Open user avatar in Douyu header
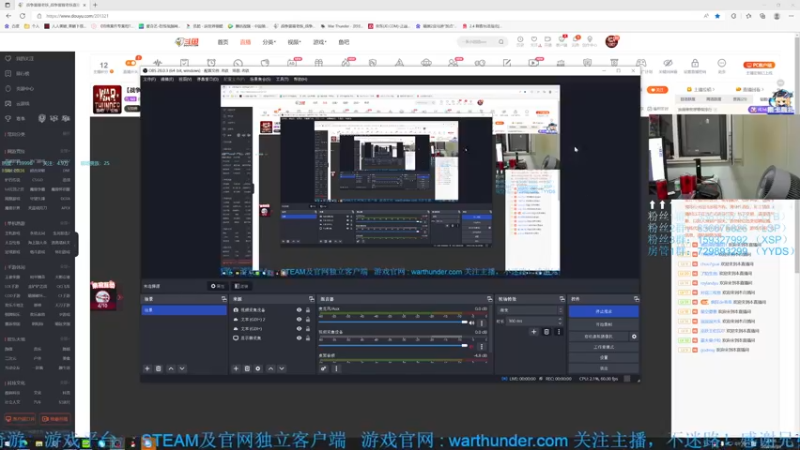 611,41
